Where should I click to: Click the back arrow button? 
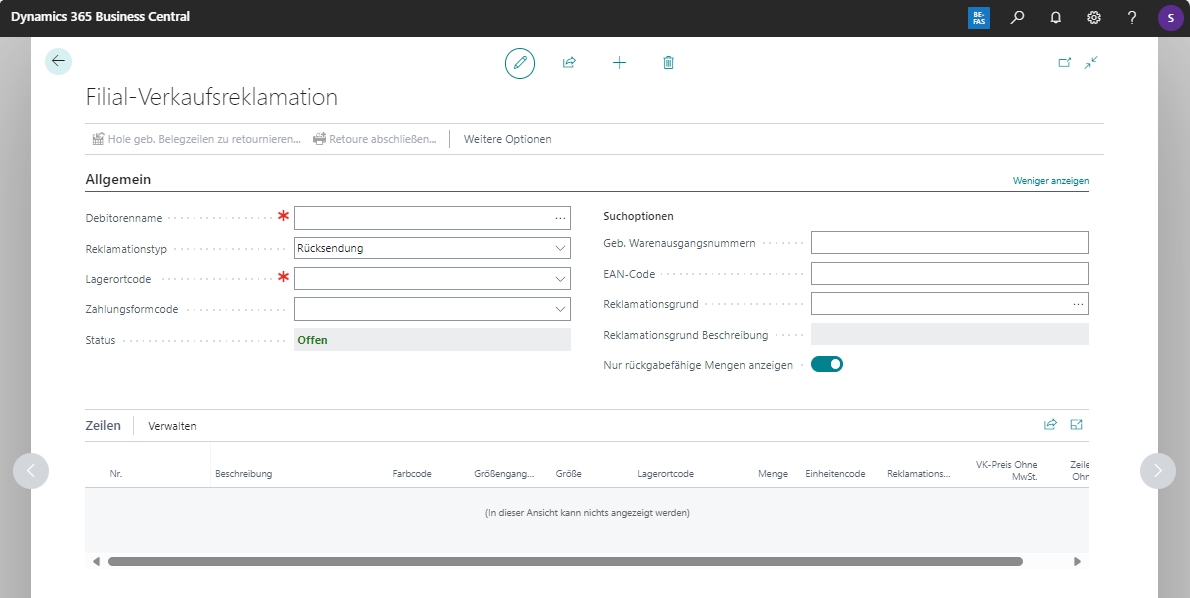pyautogui.click(x=58, y=61)
